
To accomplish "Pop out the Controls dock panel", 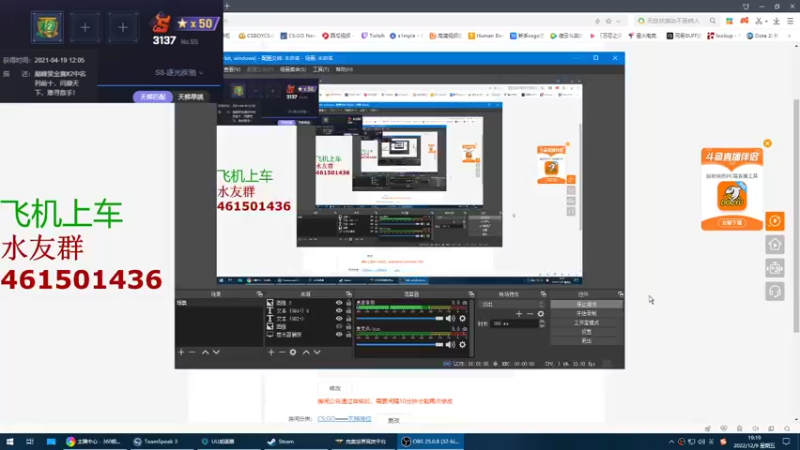I will tap(620, 294).
